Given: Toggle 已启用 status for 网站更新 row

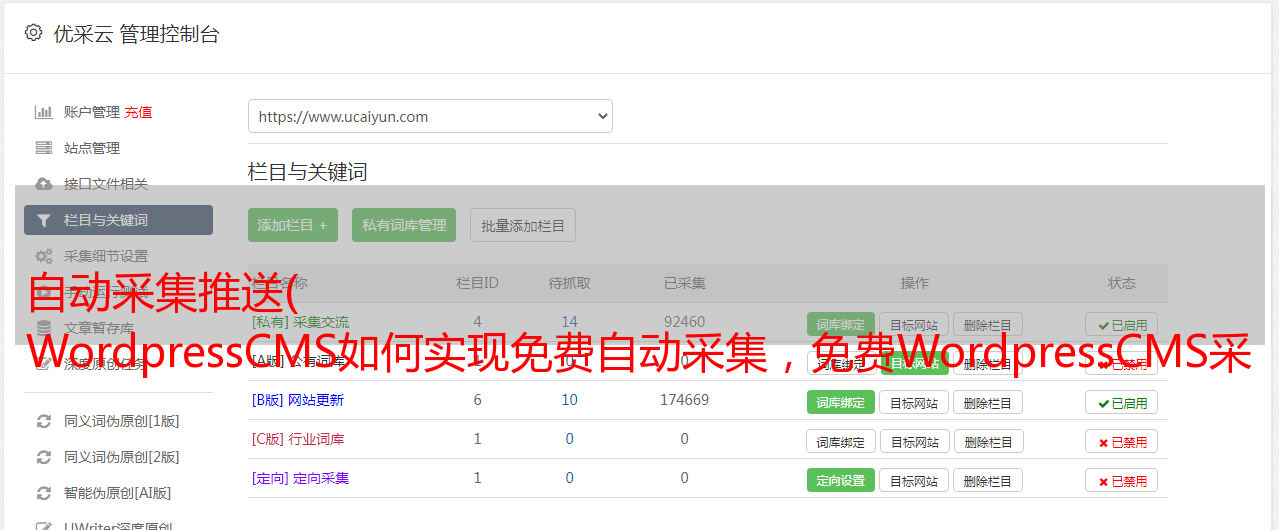Looking at the screenshot, I should coord(1122,402).
